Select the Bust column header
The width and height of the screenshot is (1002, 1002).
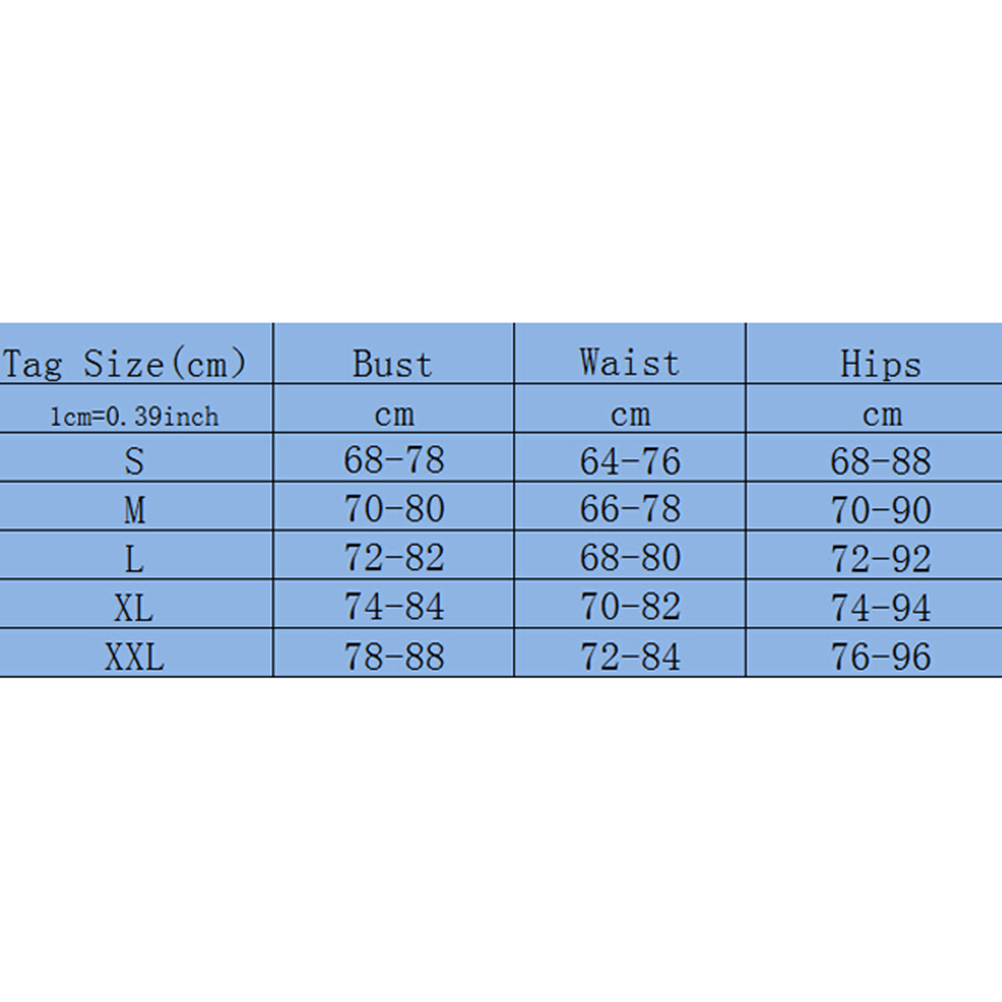click(393, 364)
